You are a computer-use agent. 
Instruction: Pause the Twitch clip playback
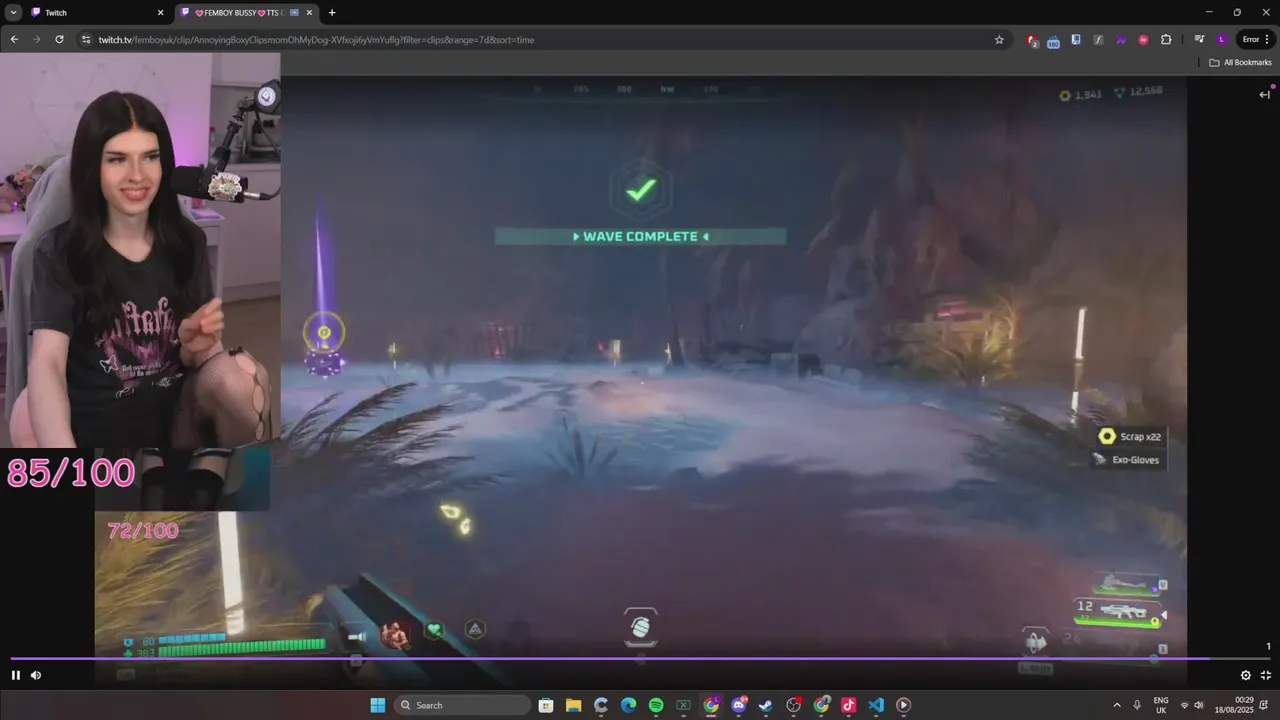[15, 675]
